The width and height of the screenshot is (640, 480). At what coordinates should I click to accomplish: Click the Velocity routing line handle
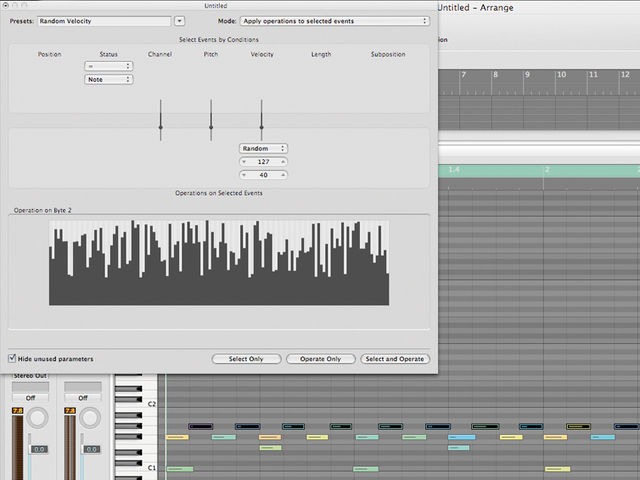pos(262,127)
